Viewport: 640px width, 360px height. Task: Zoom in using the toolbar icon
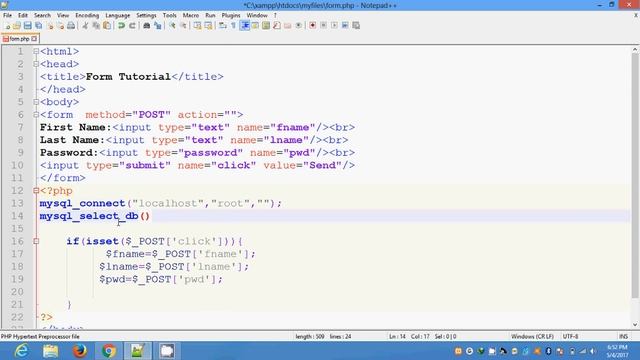click(x=172, y=26)
